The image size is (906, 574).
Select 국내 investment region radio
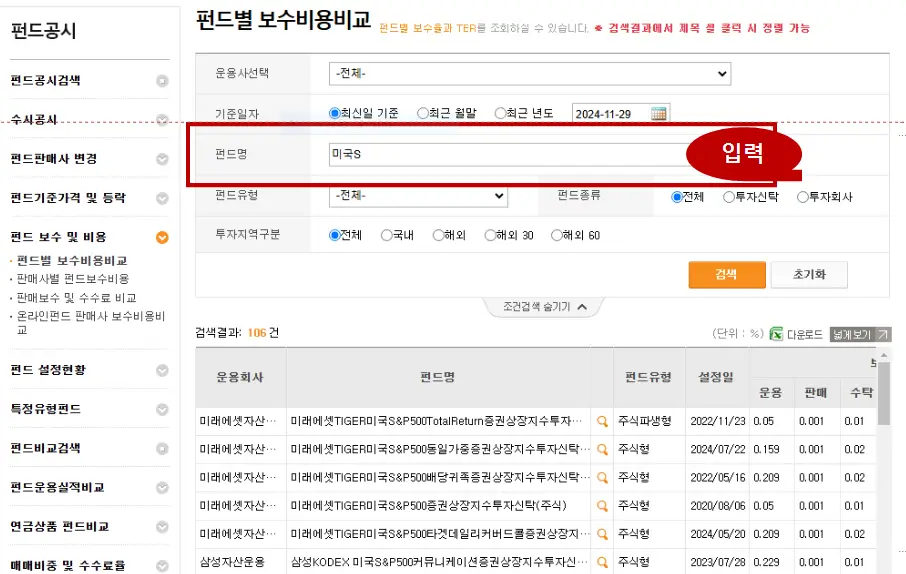(387, 235)
